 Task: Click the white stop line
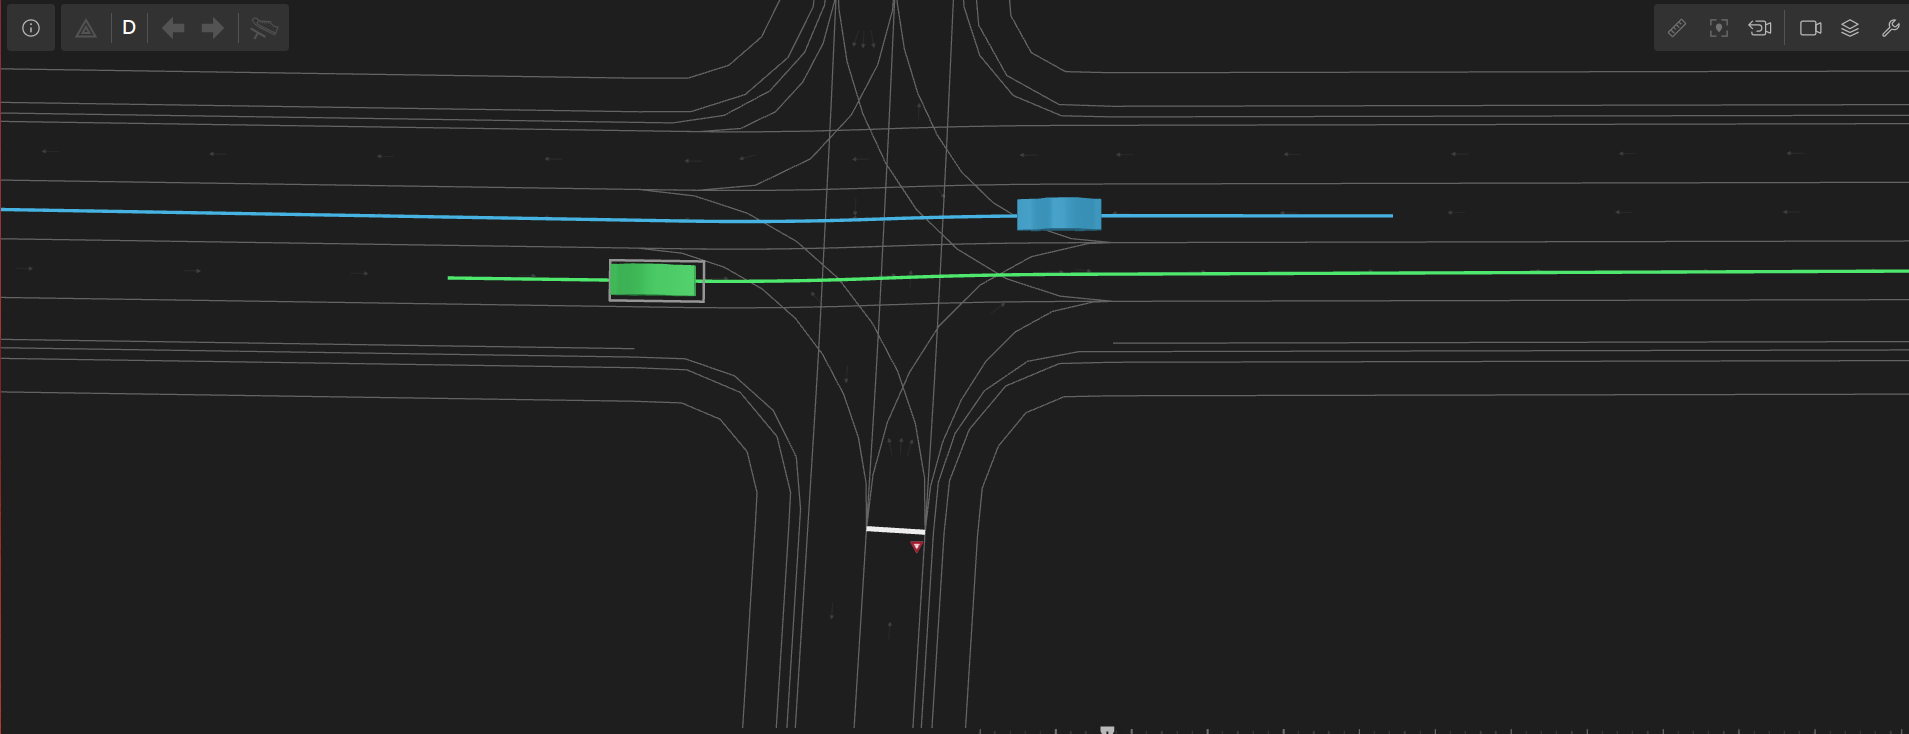point(895,530)
